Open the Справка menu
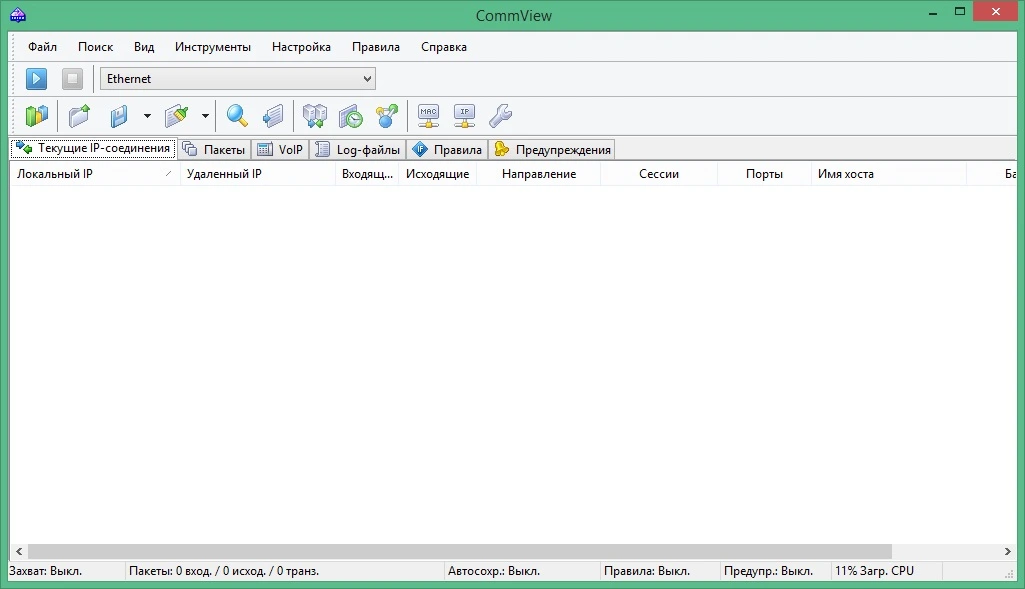The width and height of the screenshot is (1025, 589). point(444,47)
